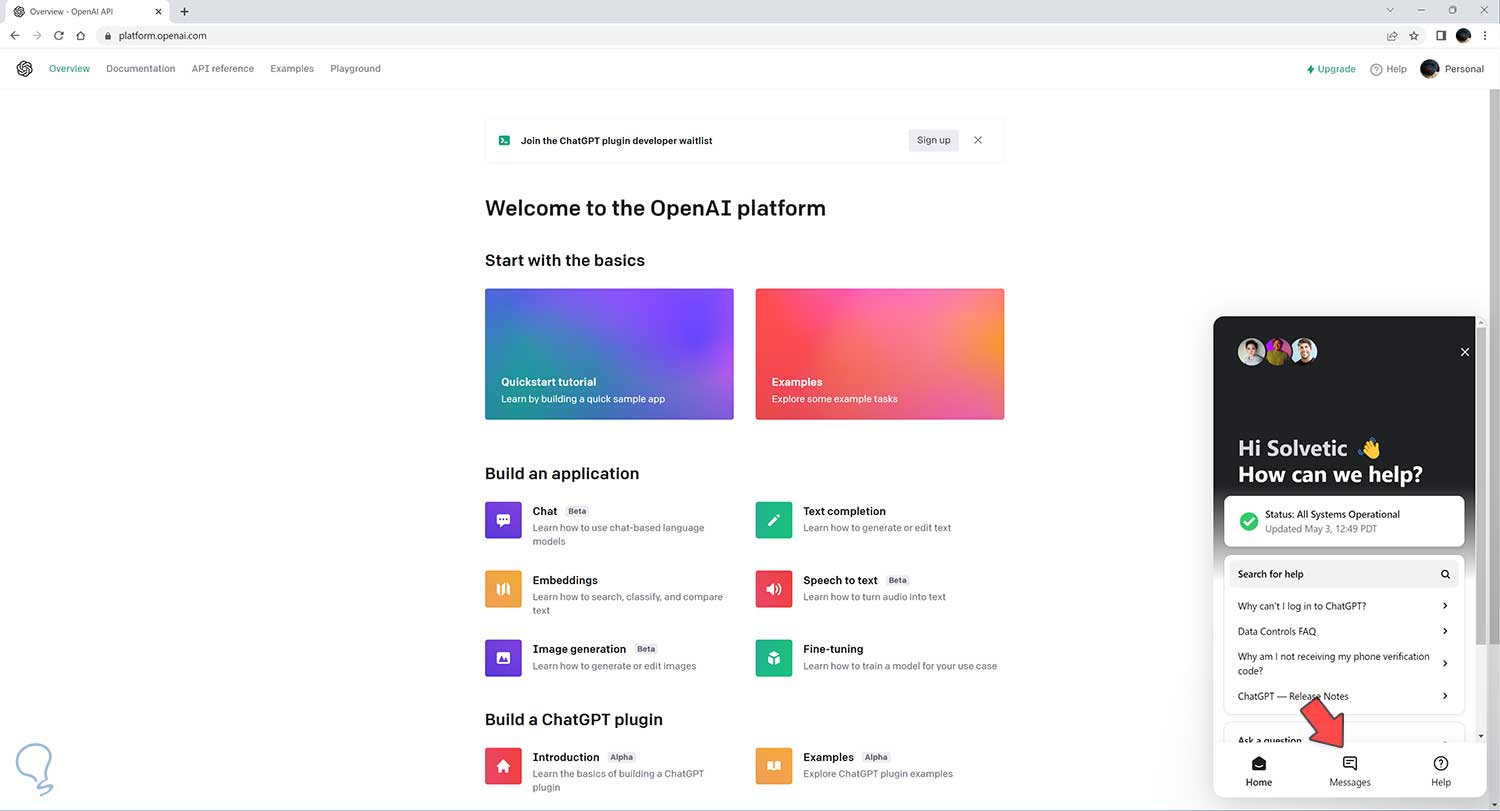Image resolution: width=1500 pixels, height=811 pixels.
Task: Open a new browser tab
Action: tap(184, 11)
